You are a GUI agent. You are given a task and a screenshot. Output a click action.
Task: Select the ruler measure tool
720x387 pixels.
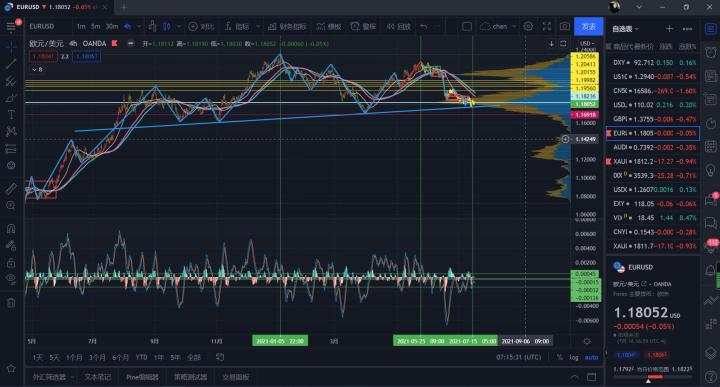tap(11, 188)
